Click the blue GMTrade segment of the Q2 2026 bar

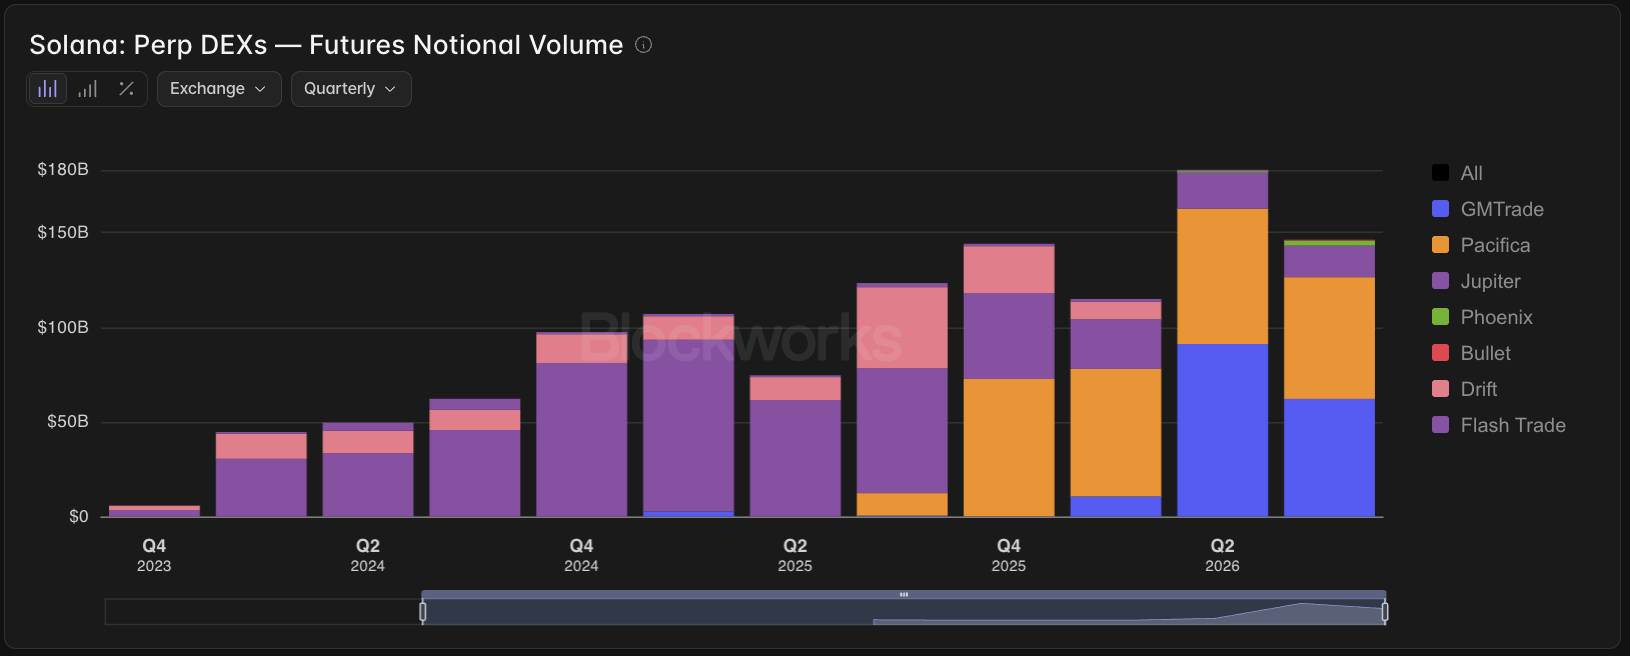click(x=1222, y=430)
